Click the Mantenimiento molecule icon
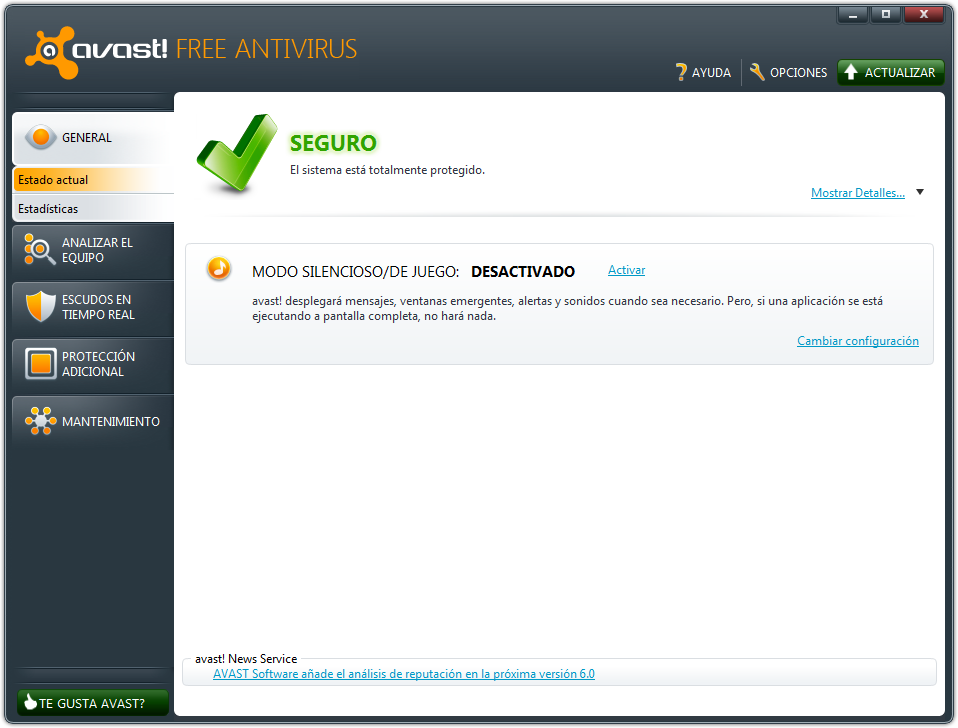Image resolution: width=958 pixels, height=728 pixels. pyautogui.click(x=40, y=421)
